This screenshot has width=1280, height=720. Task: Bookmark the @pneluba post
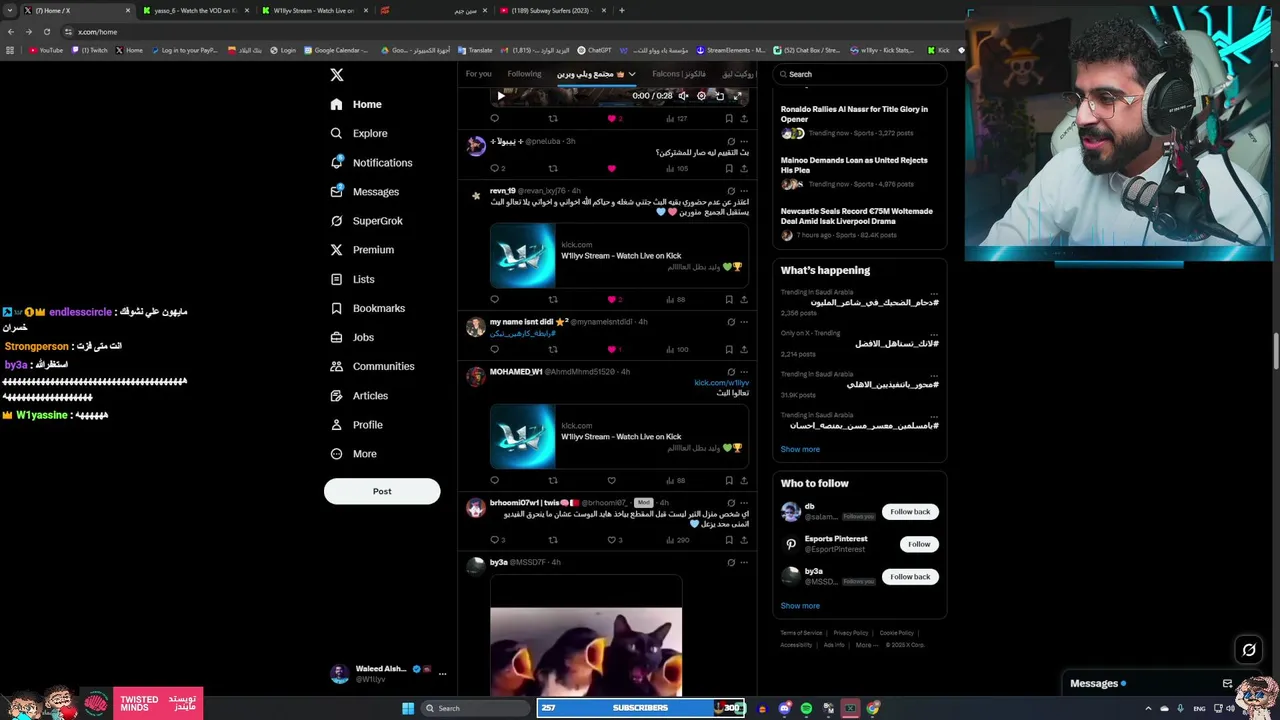pos(728,168)
